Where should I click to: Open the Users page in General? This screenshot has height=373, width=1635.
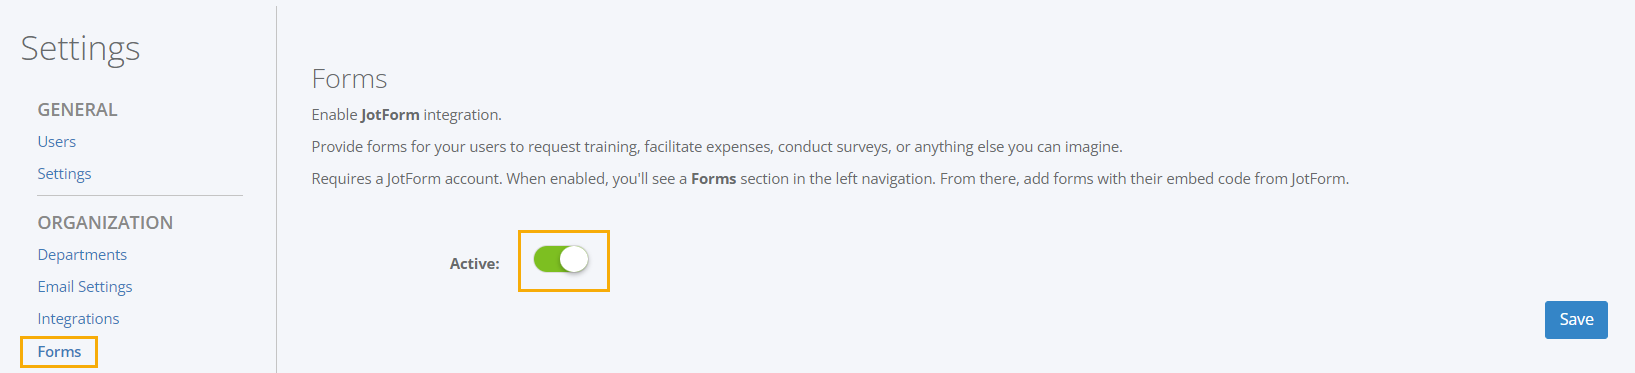57,142
